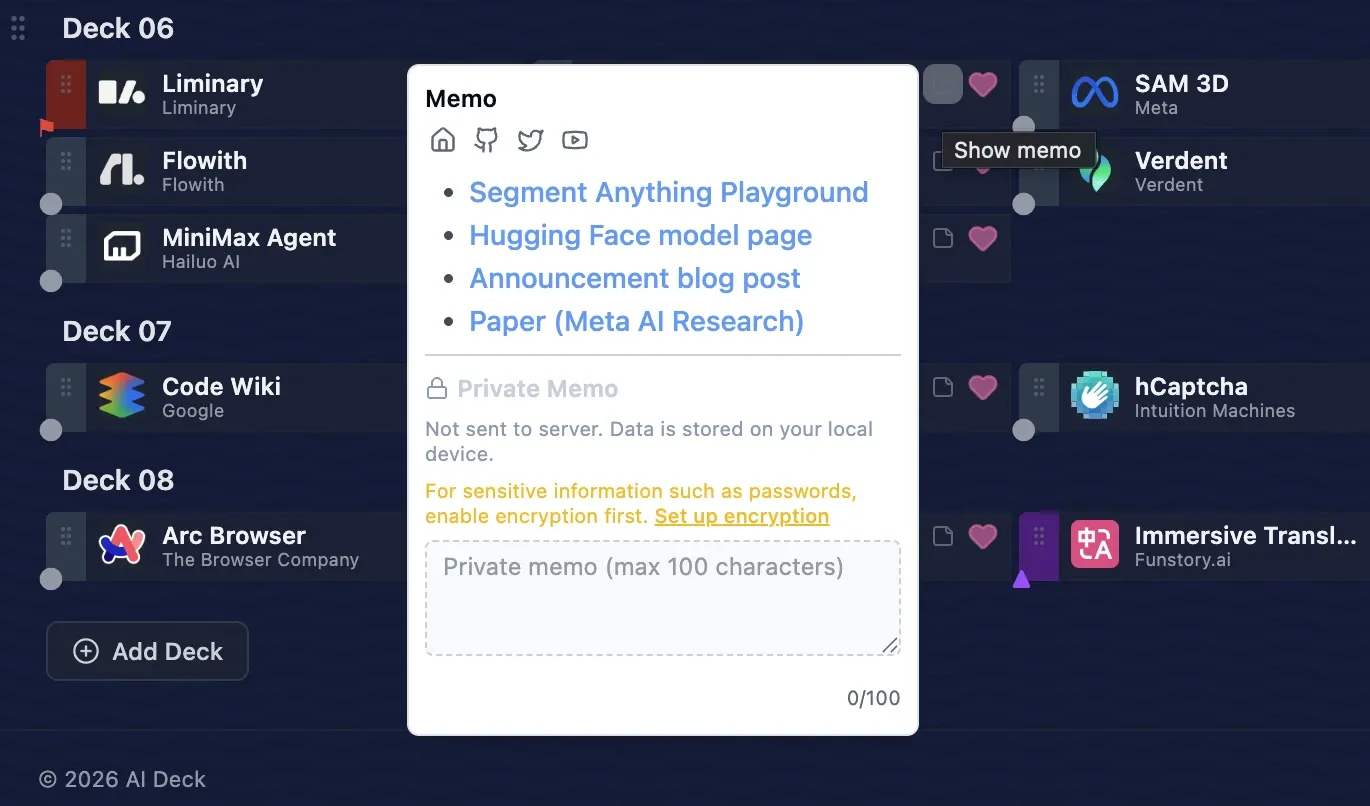
Task: Click the grip handle on Immersive Translate card
Action: click(1039, 536)
